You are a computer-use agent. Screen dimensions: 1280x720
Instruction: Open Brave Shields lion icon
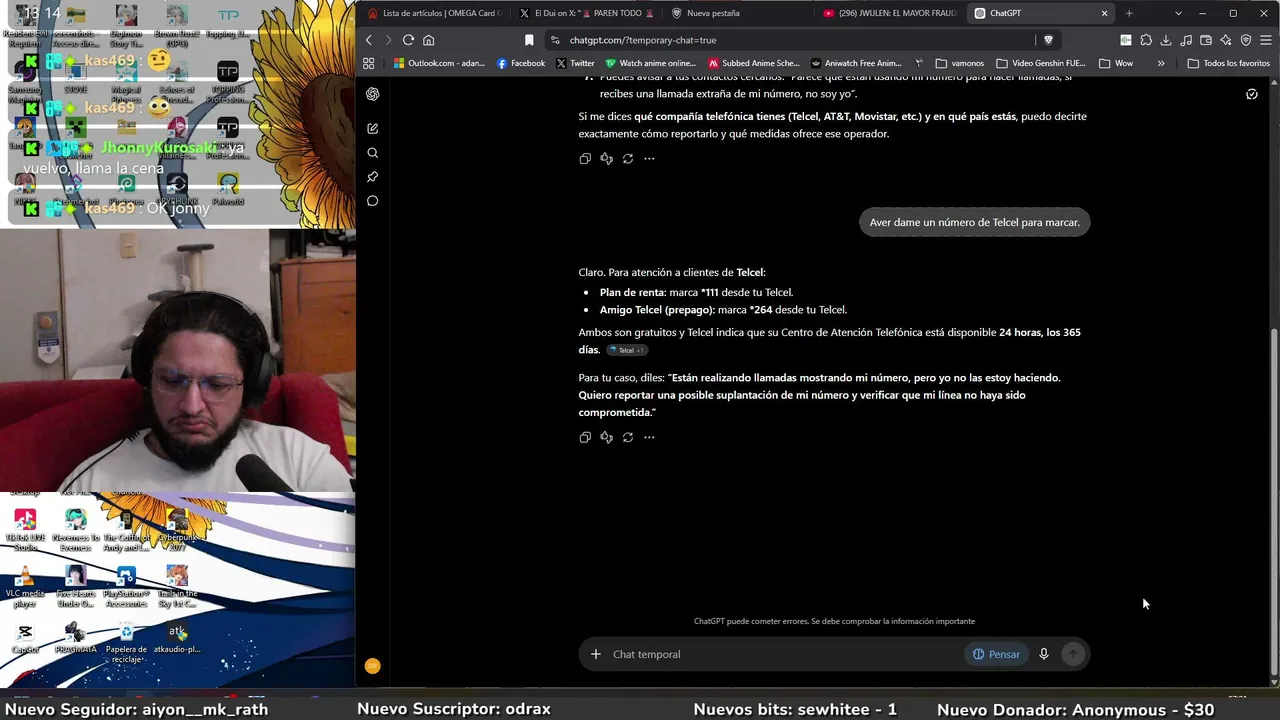tap(1048, 40)
